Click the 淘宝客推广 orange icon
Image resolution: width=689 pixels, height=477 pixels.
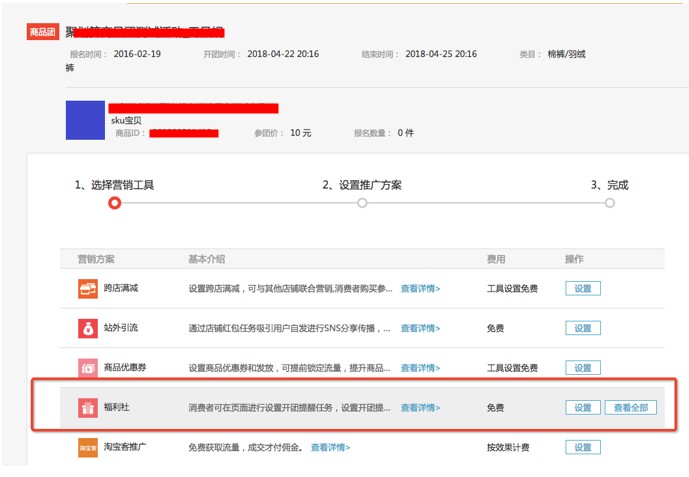[x=88, y=447]
